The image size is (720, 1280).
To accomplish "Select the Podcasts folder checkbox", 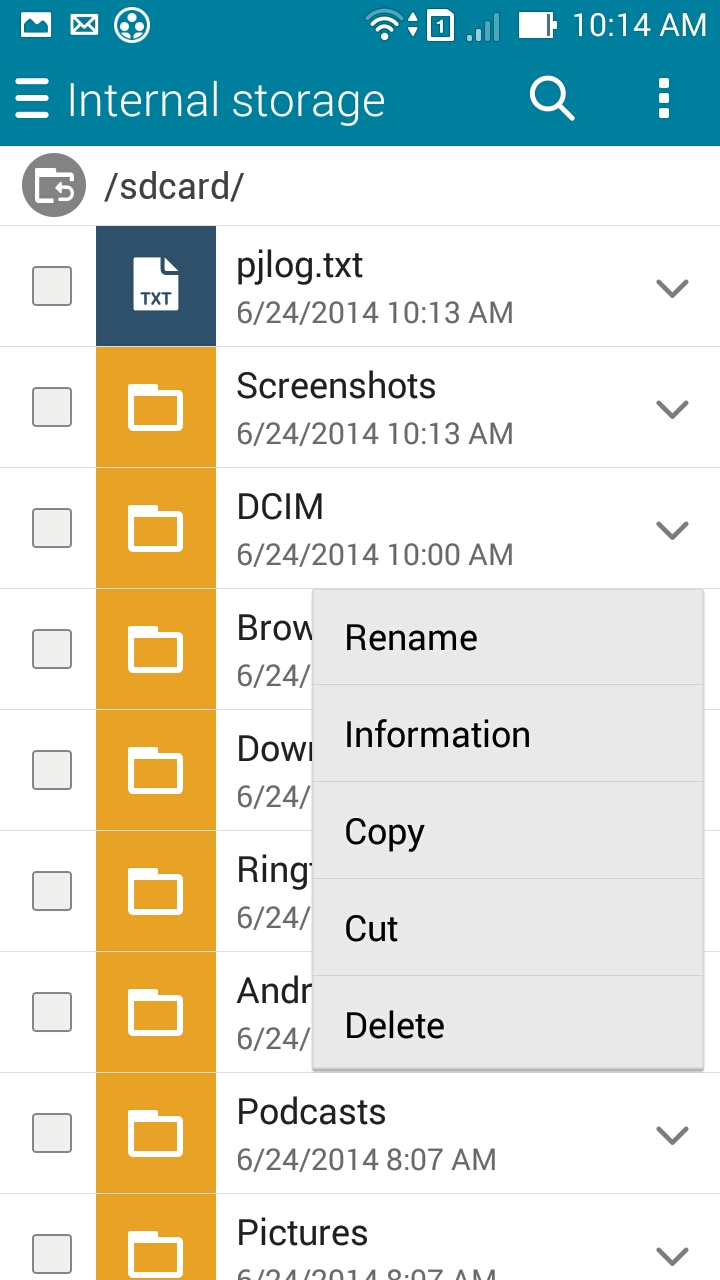I will pyautogui.click(x=52, y=1133).
